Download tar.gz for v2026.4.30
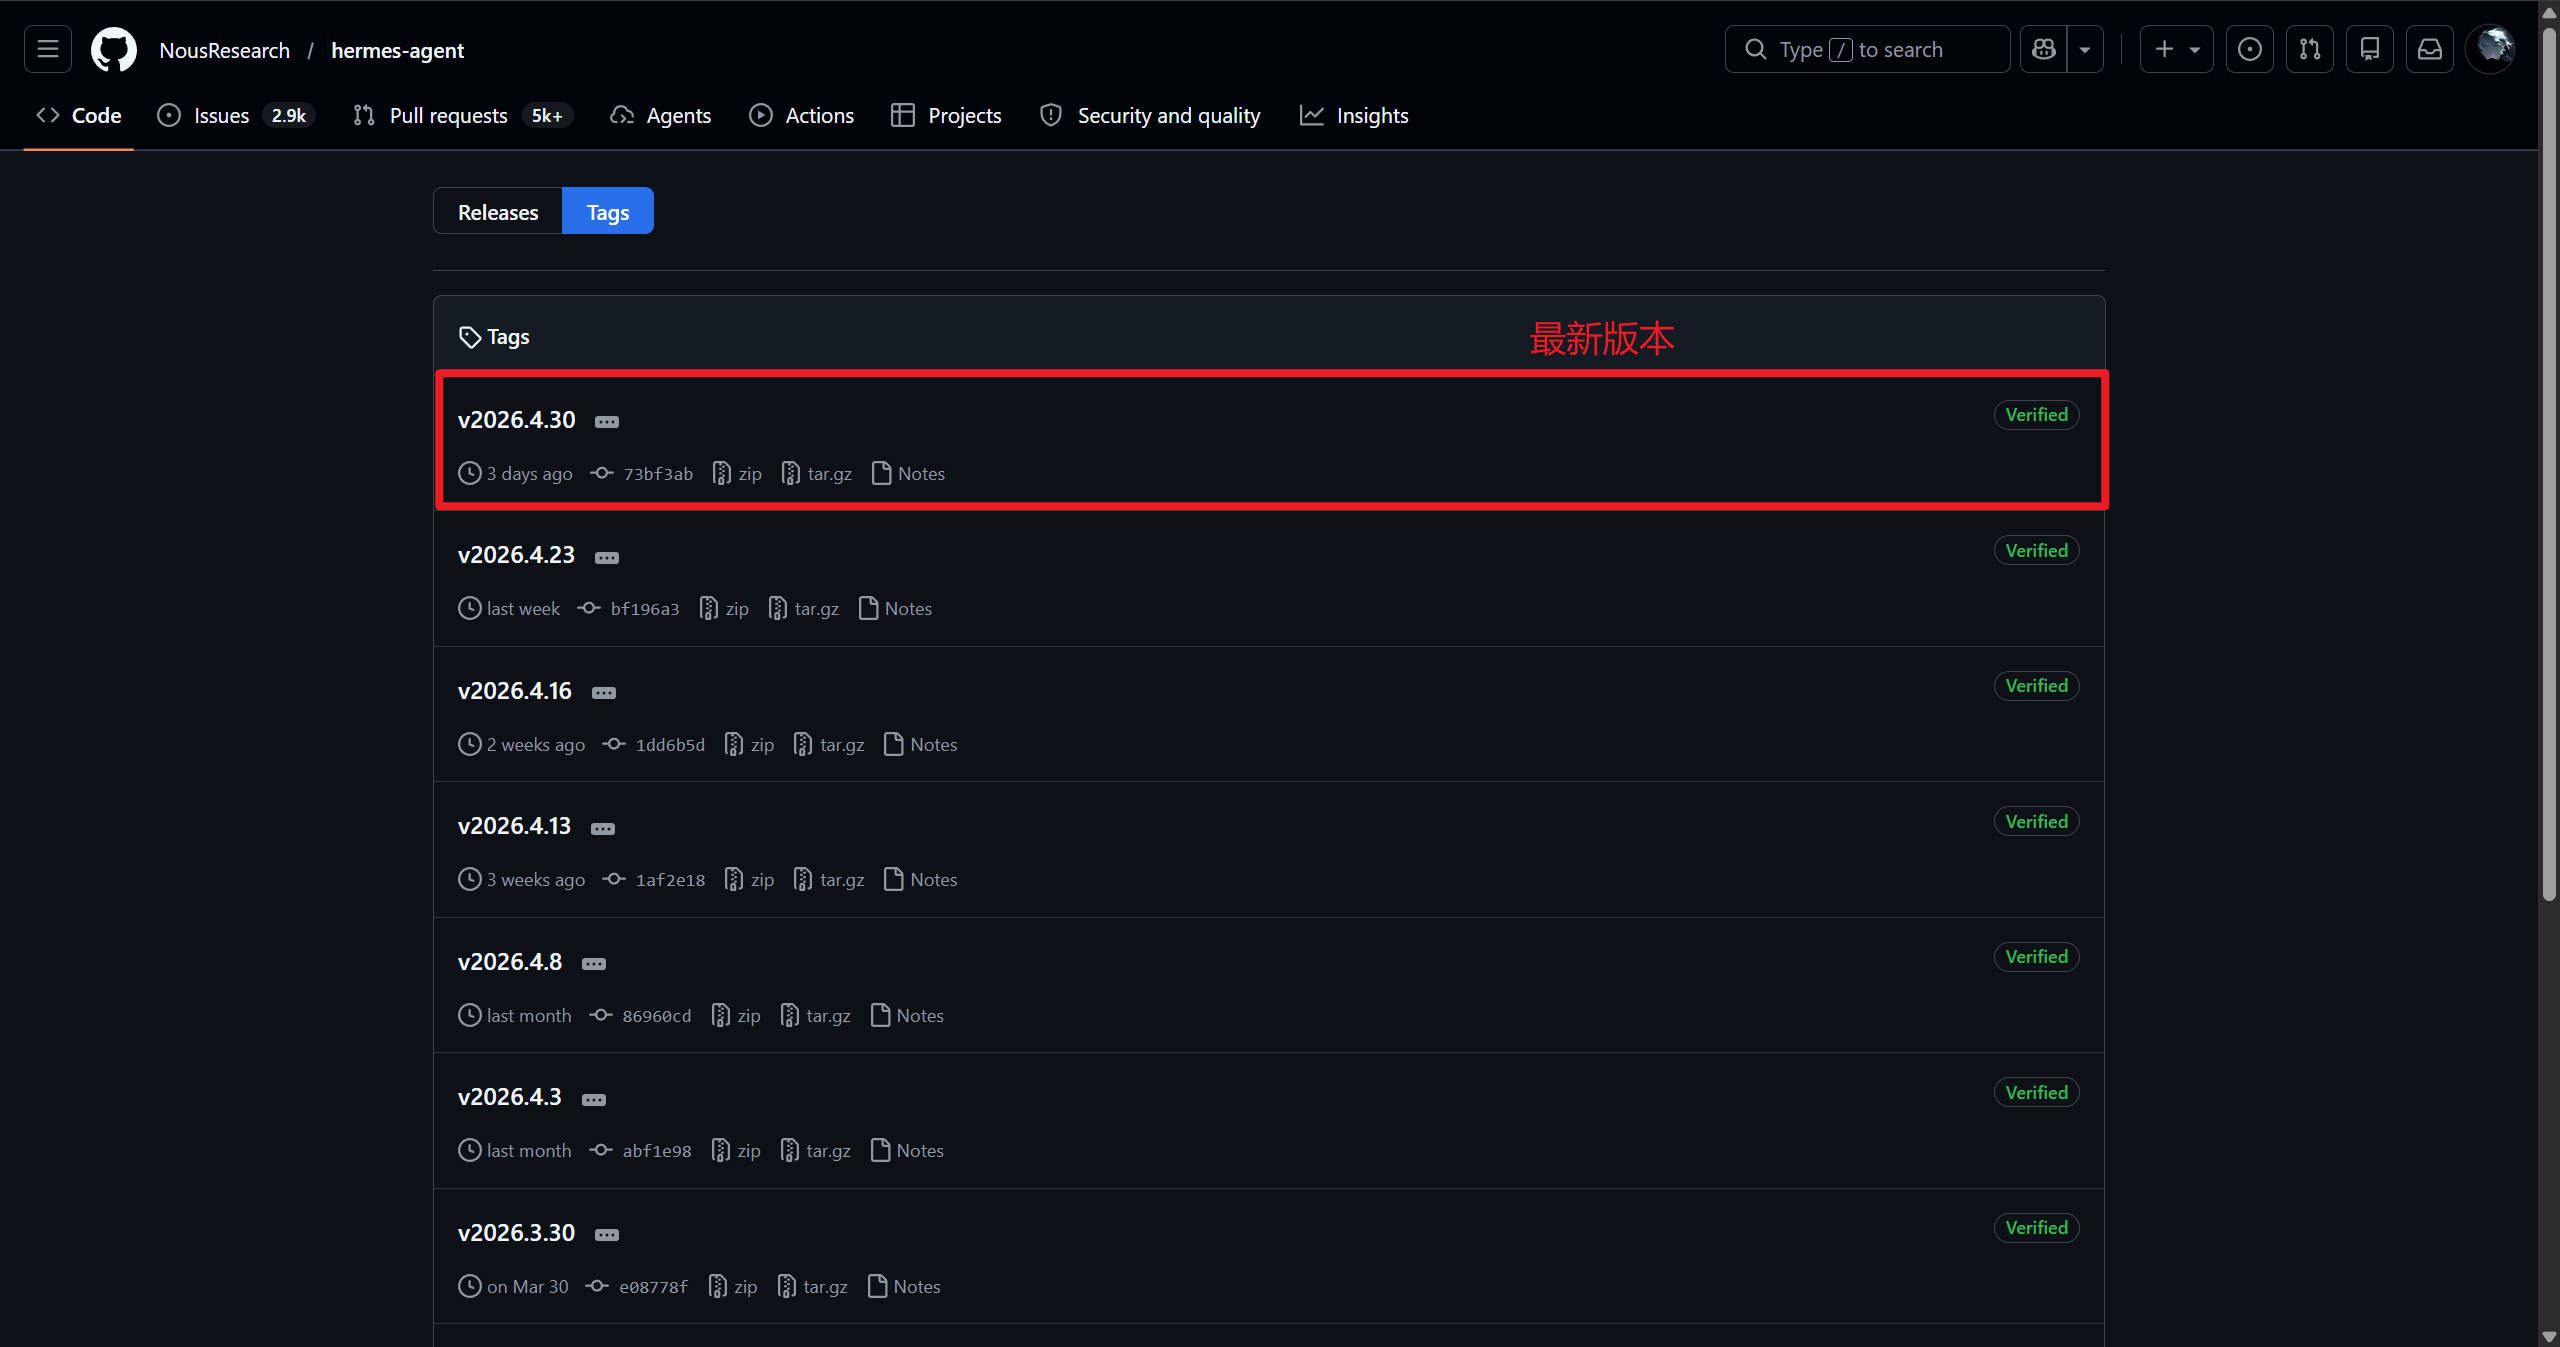2560x1347 pixels. tap(817, 474)
